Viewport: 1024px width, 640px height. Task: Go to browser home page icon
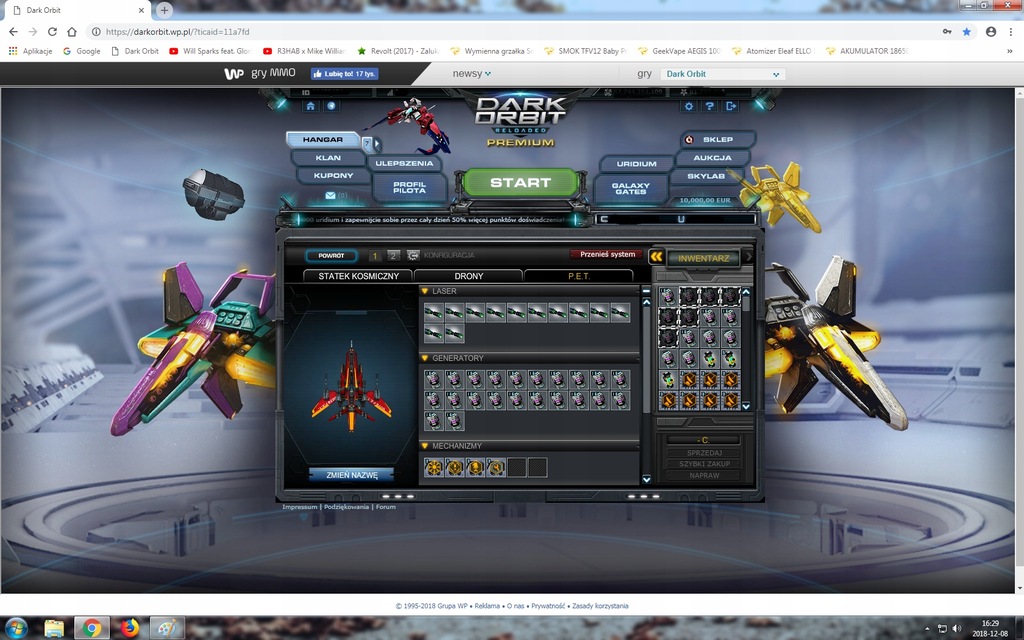click(x=72, y=31)
